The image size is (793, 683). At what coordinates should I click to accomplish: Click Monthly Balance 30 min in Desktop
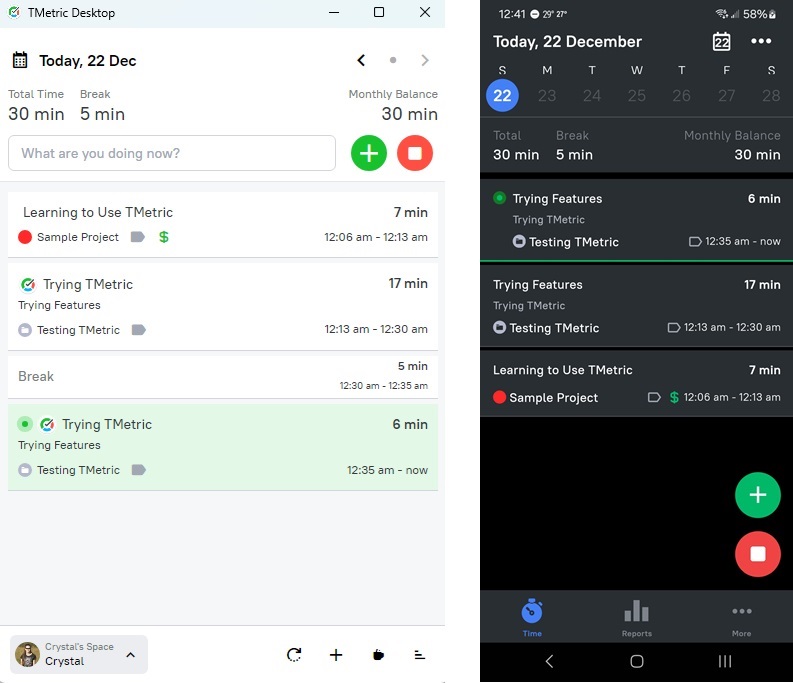point(393,106)
